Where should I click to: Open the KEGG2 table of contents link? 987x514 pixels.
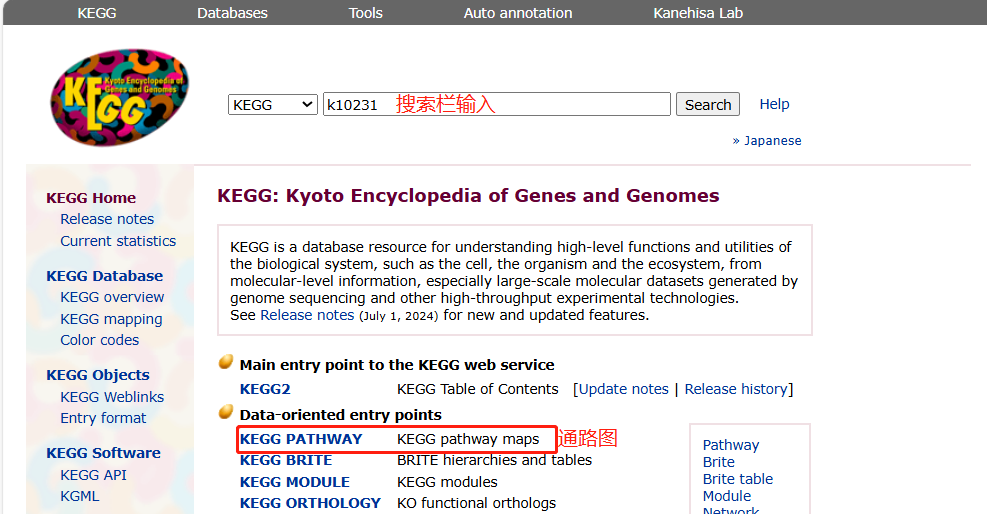[x=265, y=389]
